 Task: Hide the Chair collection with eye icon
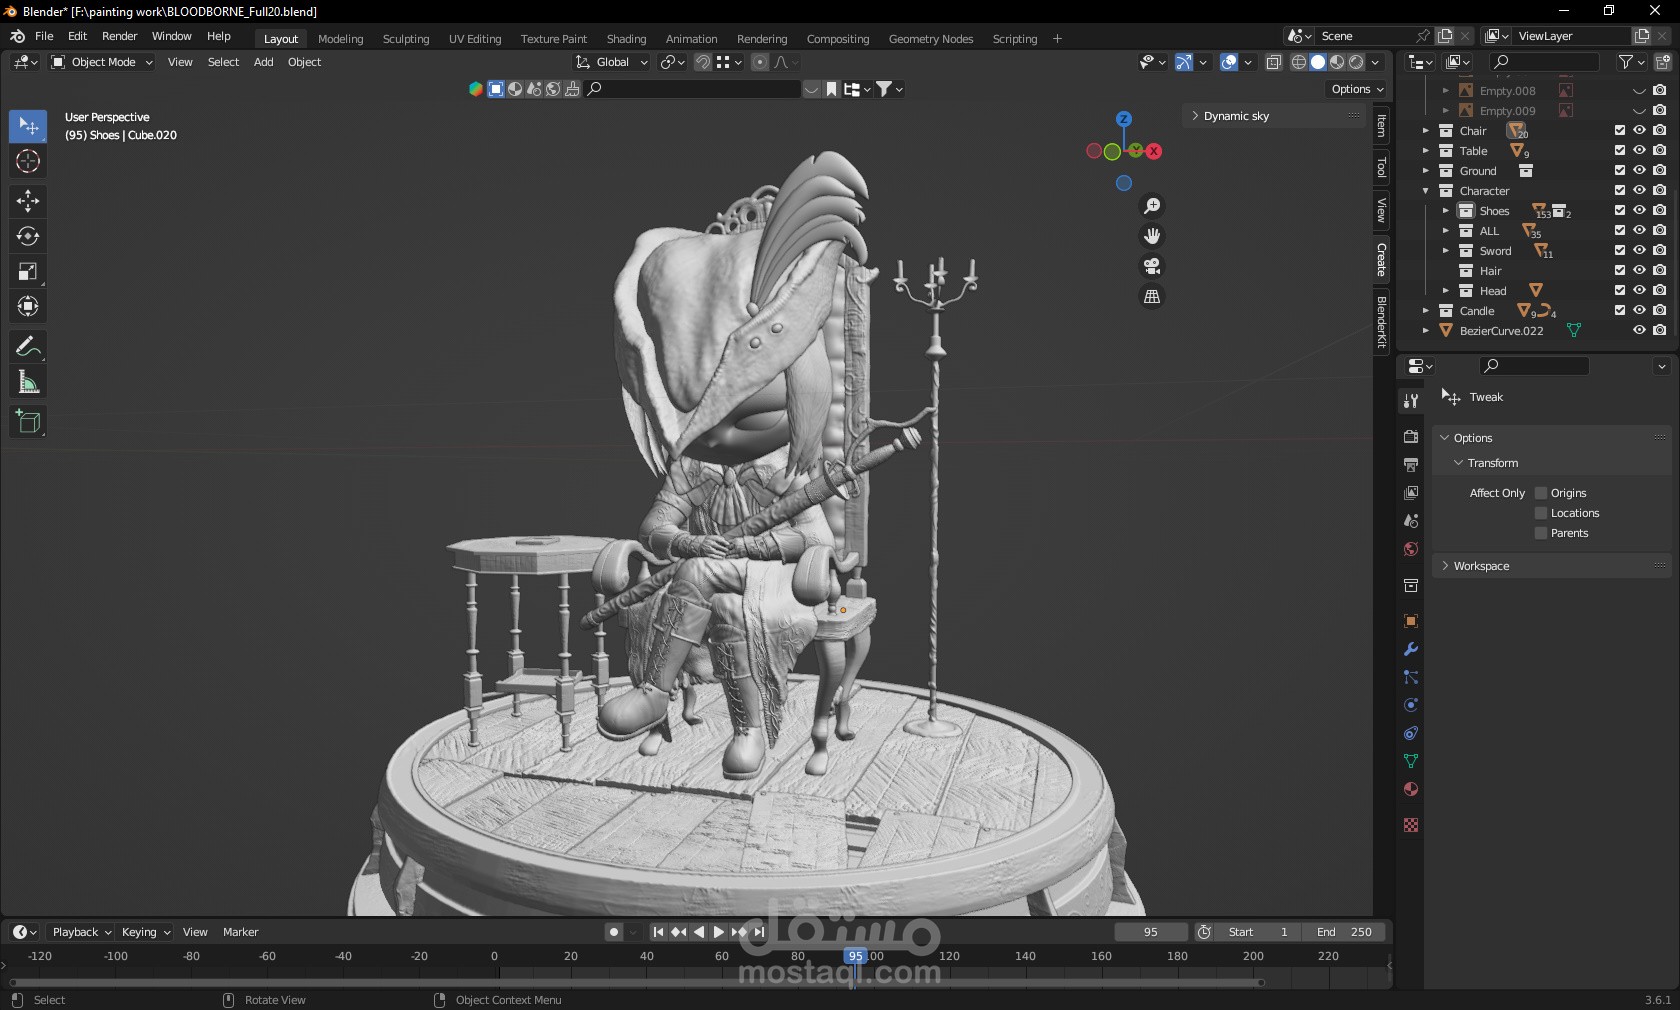click(x=1639, y=130)
